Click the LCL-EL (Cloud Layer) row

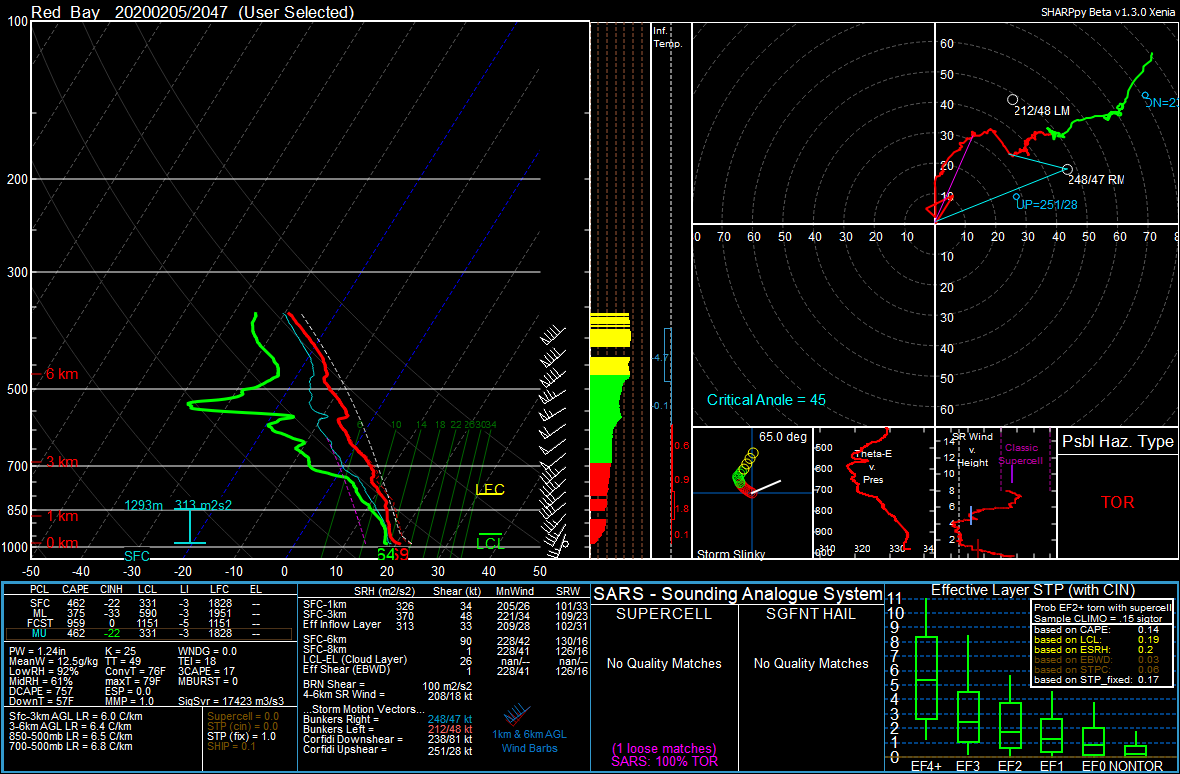click(x=443, y=660)
